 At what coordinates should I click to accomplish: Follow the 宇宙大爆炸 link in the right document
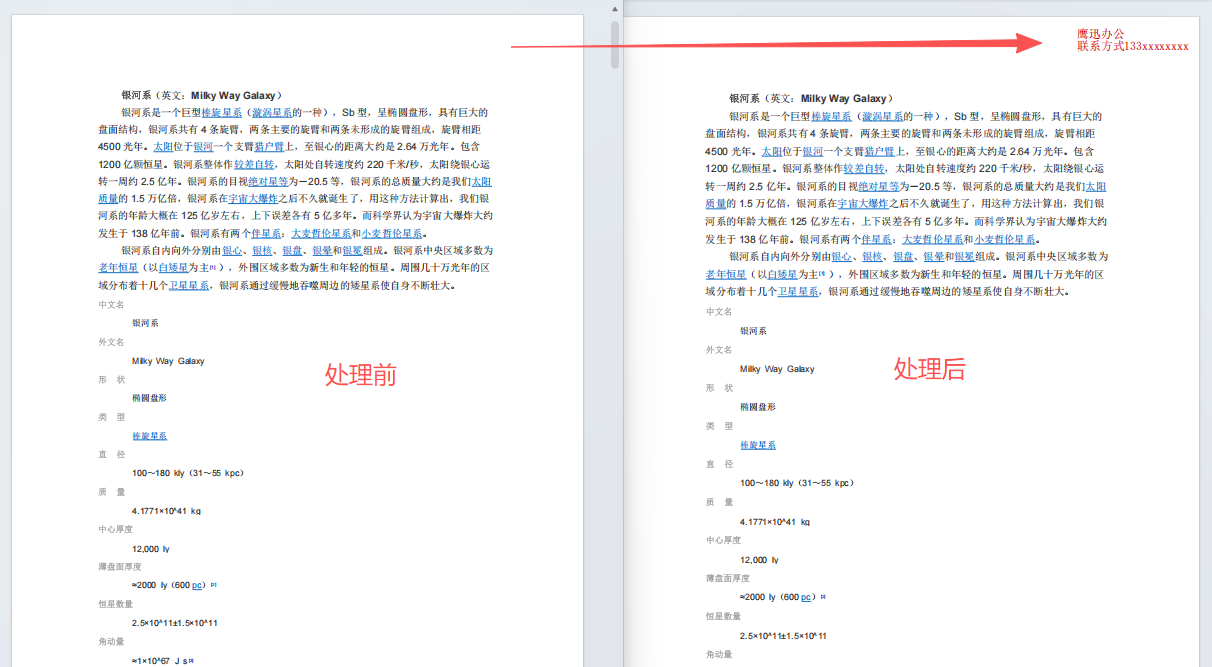[865, 204]
